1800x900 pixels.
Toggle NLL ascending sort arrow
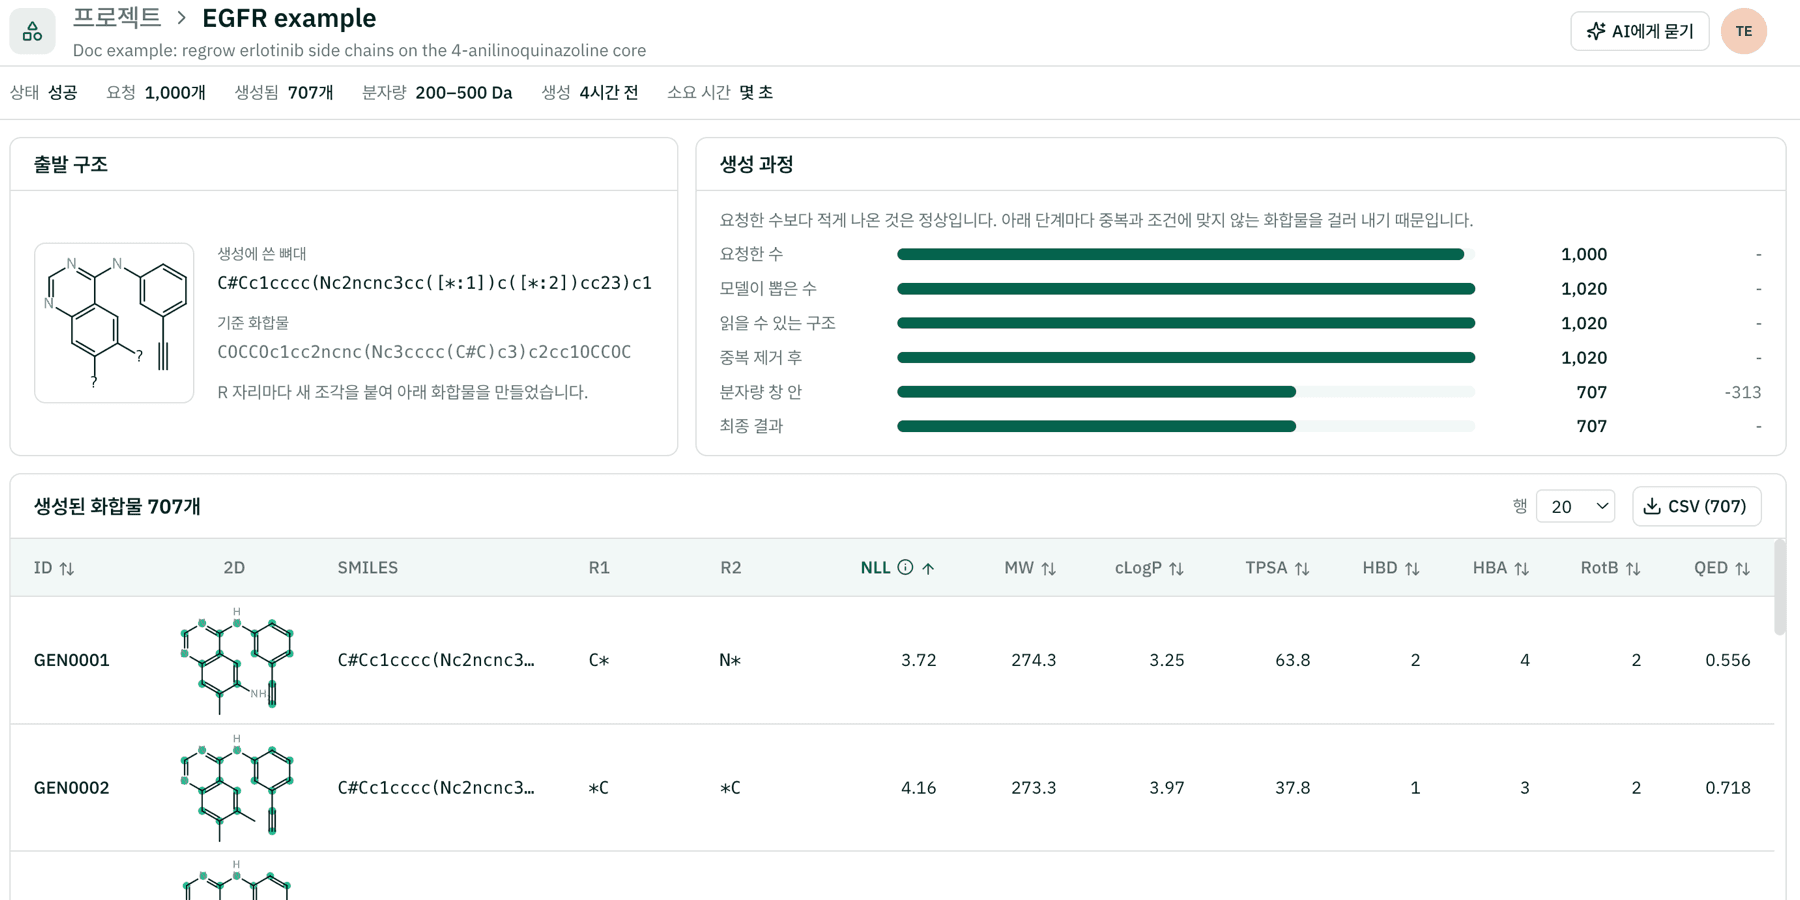928,568
